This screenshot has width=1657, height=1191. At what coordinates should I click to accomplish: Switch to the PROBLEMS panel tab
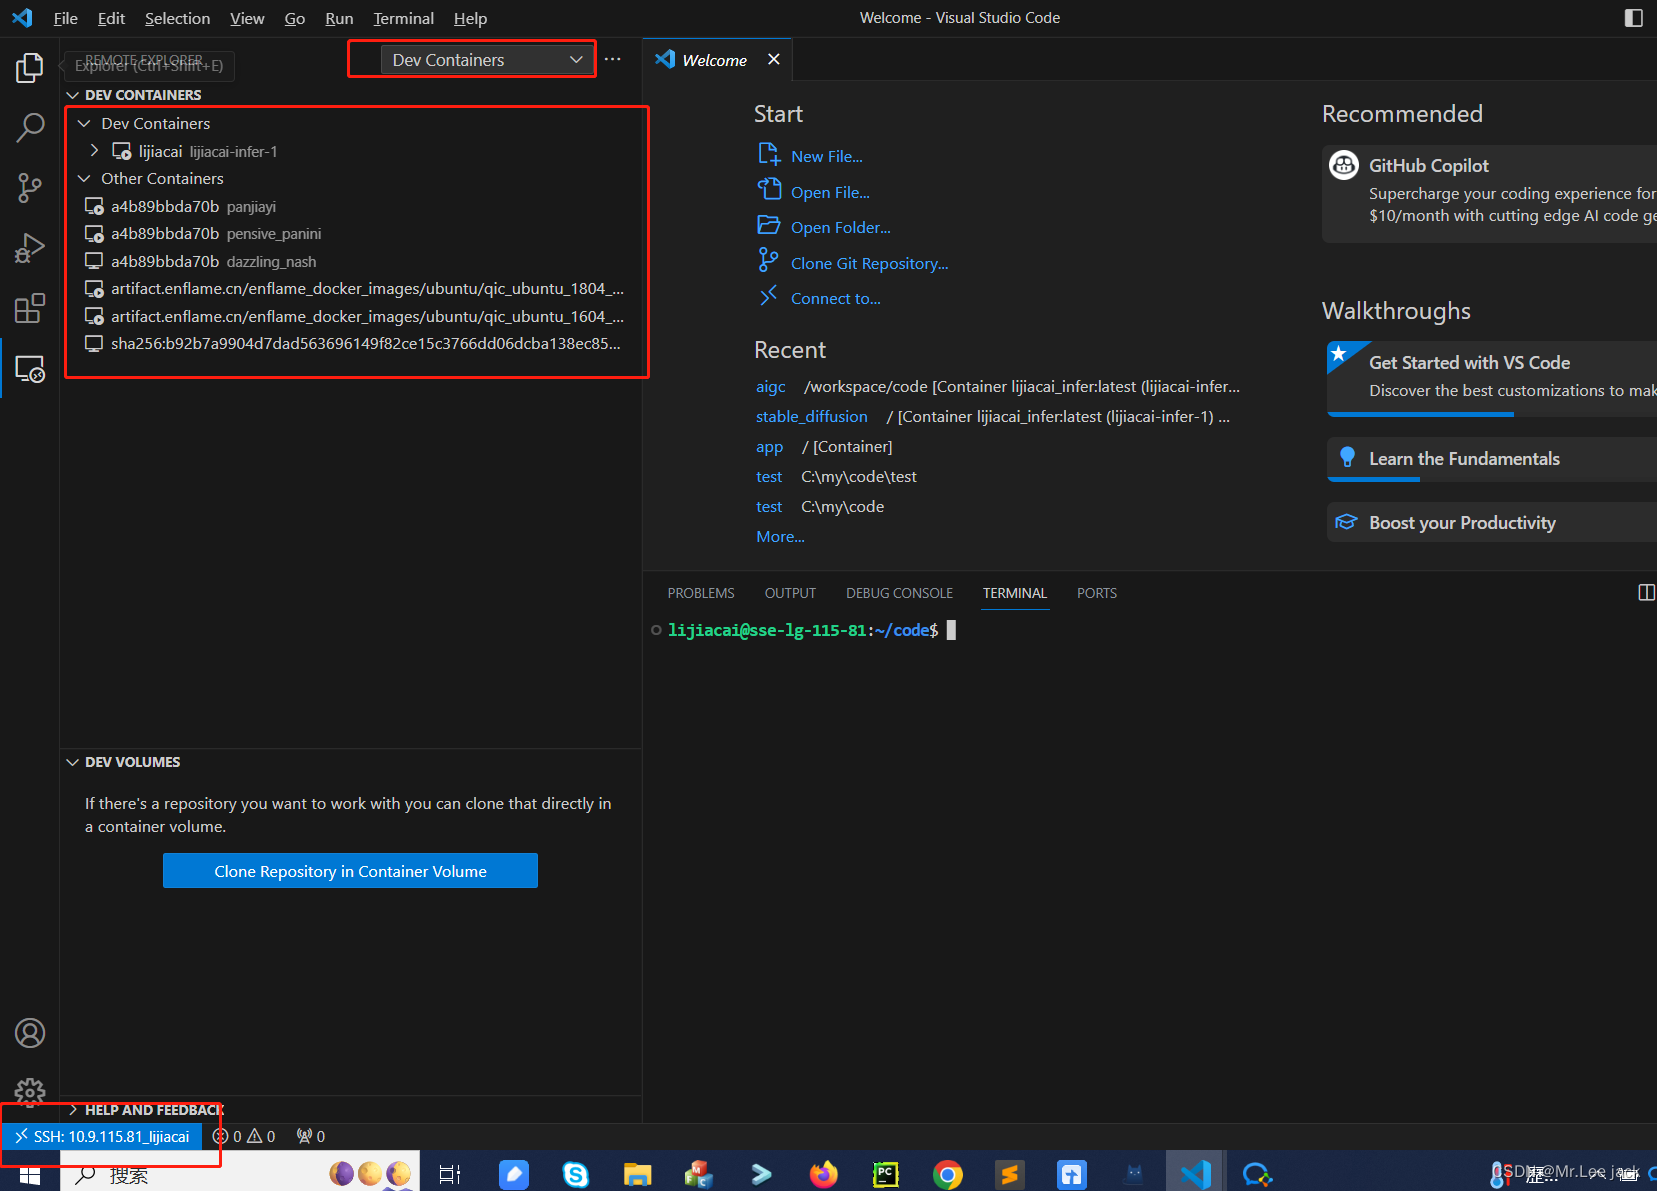(x=701, y=593)
